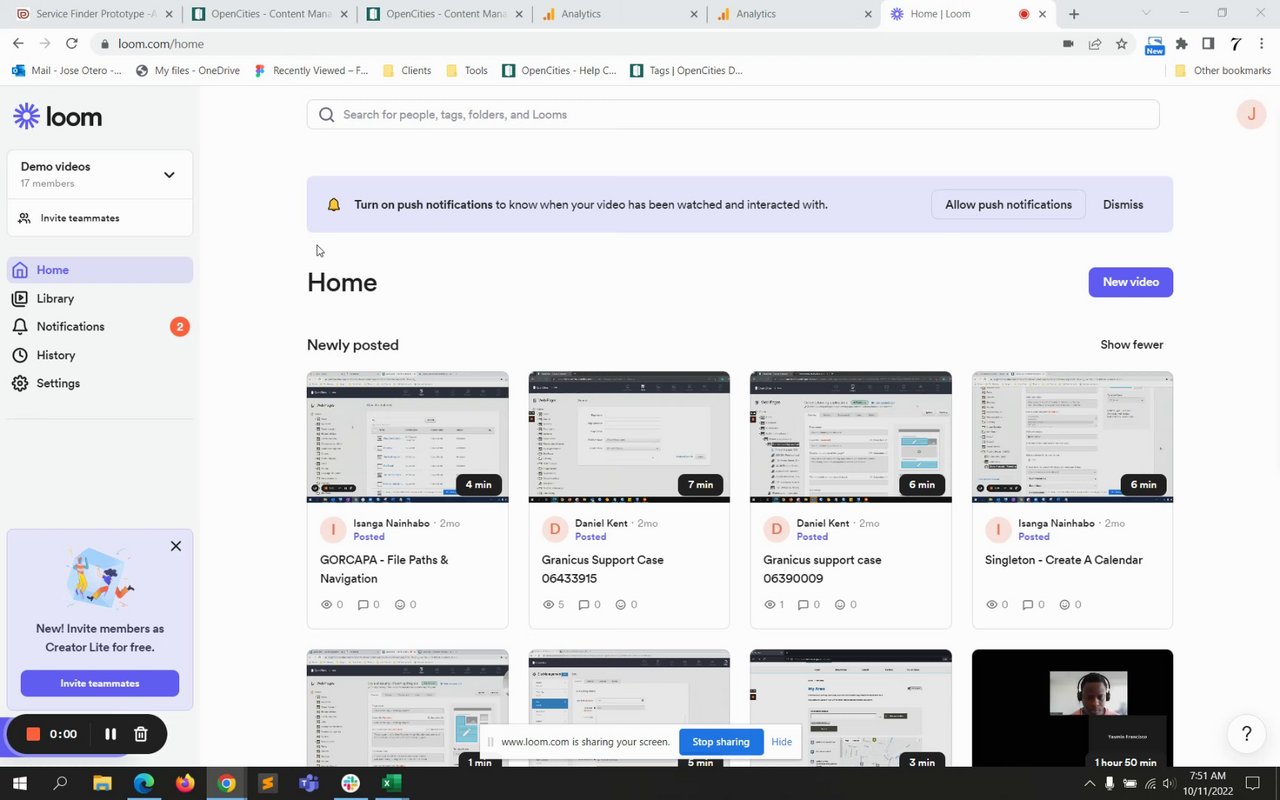Open the help question mark button
The image size is (1280, 800).
click(1246, 734)
